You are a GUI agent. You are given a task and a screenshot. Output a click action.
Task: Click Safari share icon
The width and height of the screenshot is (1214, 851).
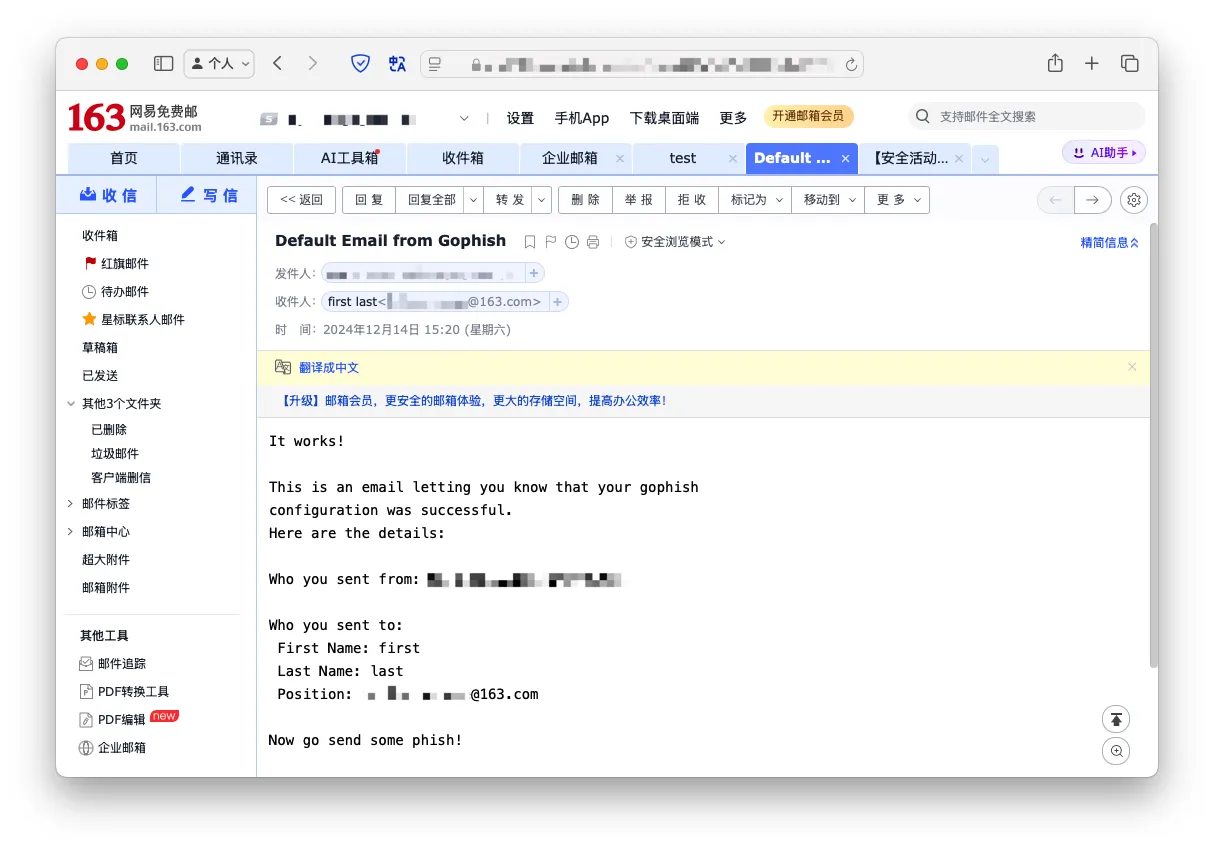point(1055,63)
